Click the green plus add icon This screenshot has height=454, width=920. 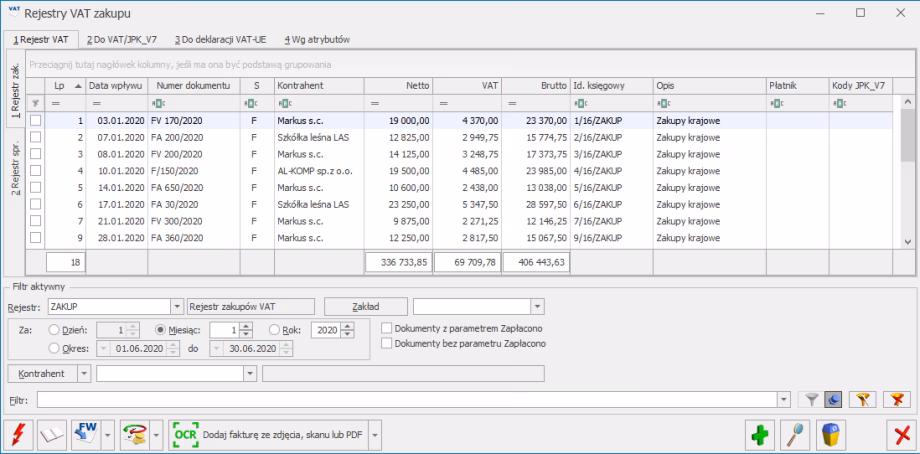click(764, 436)
